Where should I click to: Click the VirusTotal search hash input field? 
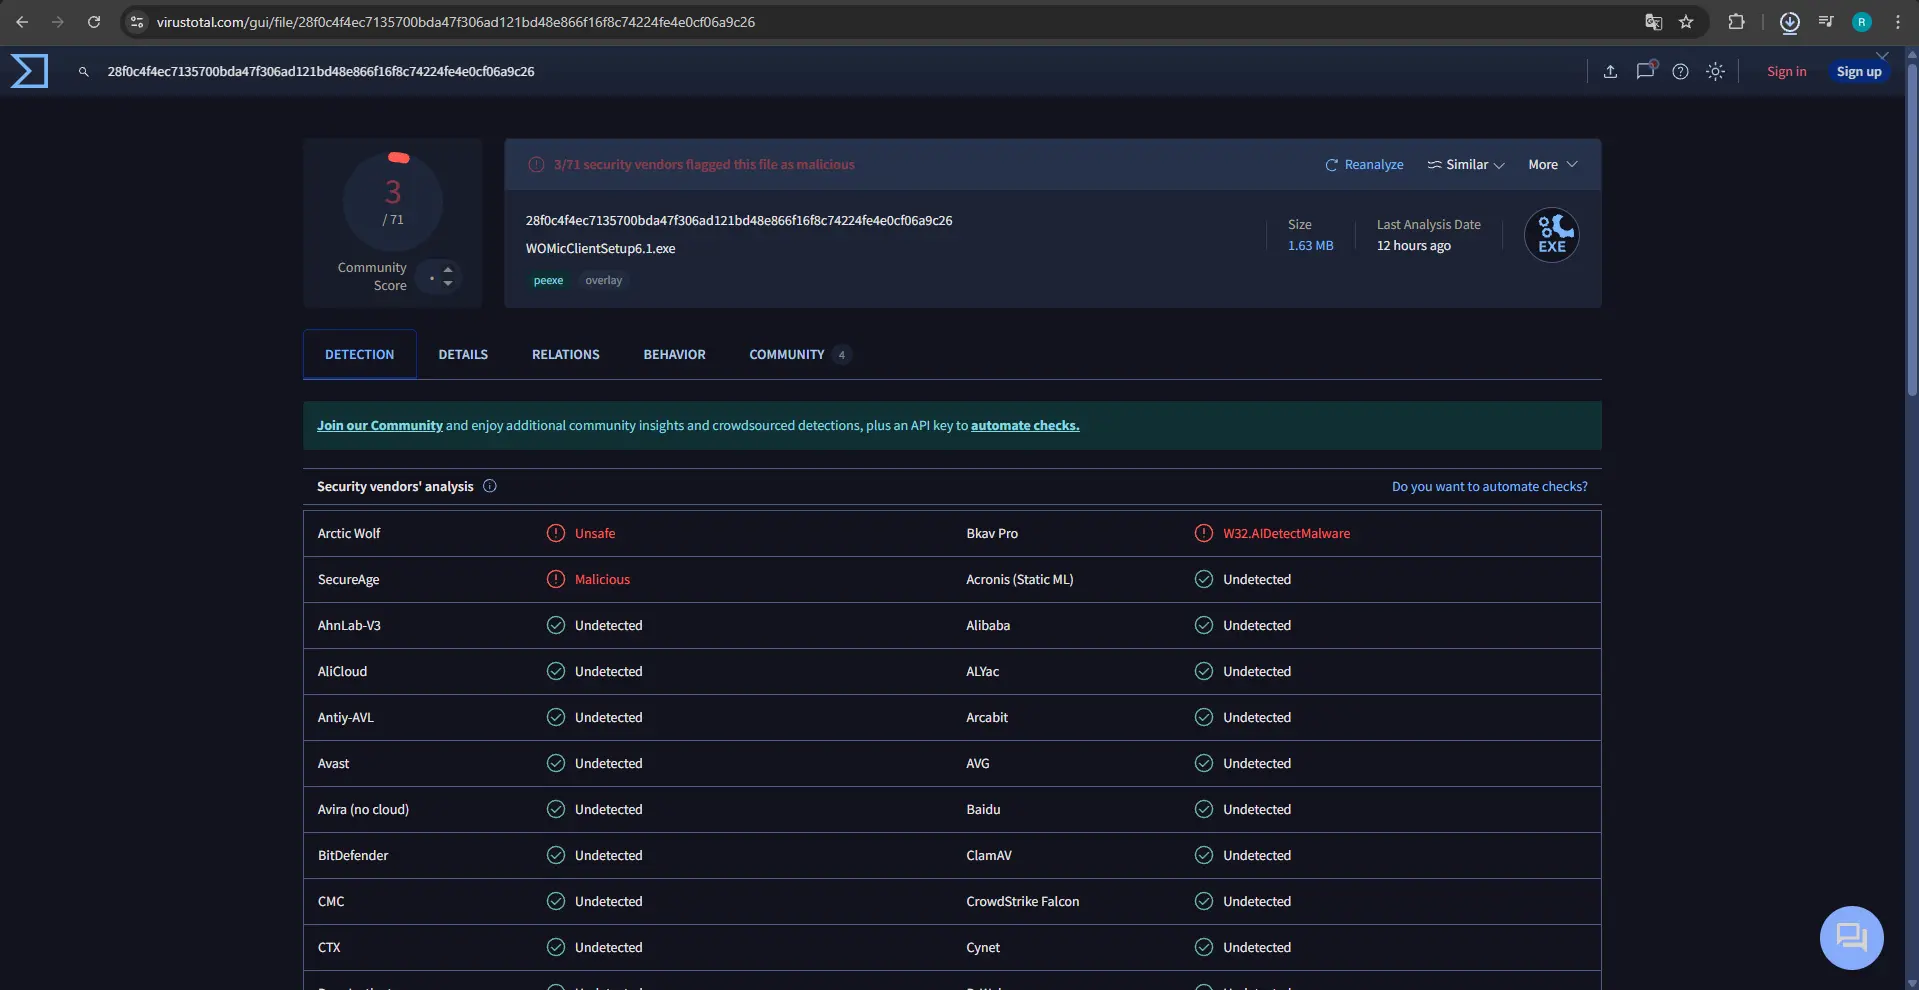(320, 71)
